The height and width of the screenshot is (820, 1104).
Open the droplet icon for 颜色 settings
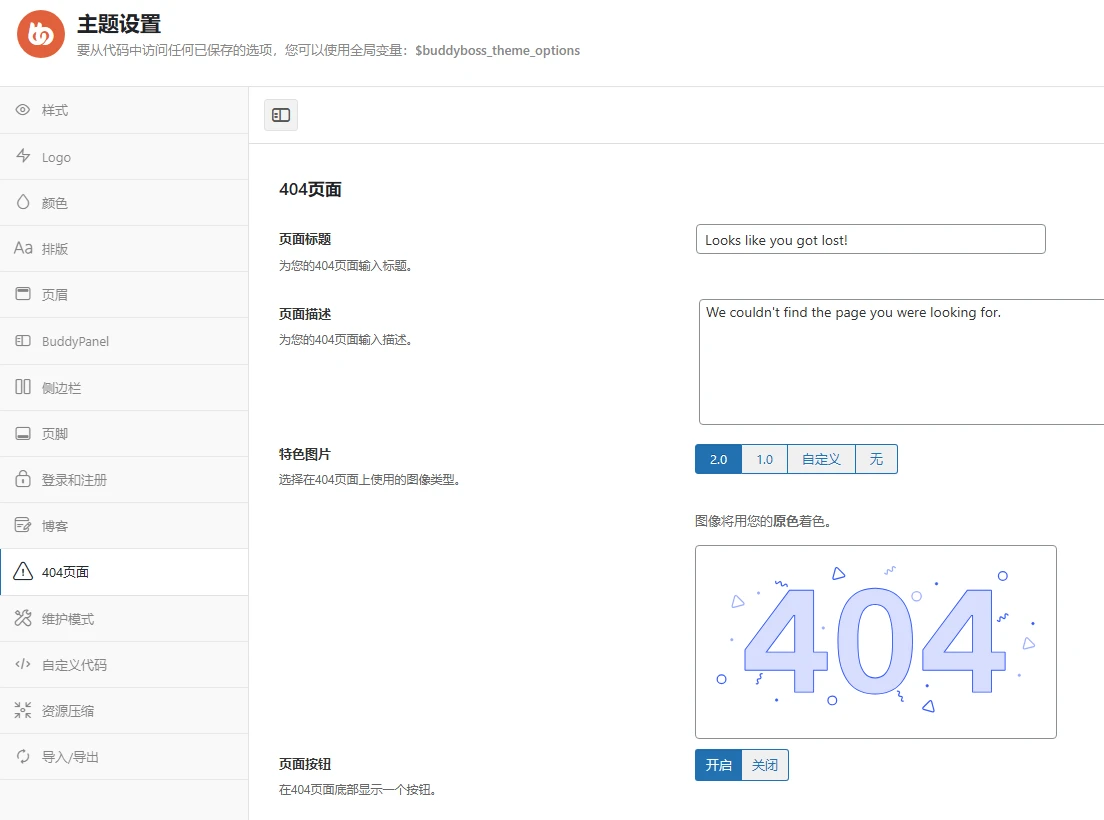24,202
